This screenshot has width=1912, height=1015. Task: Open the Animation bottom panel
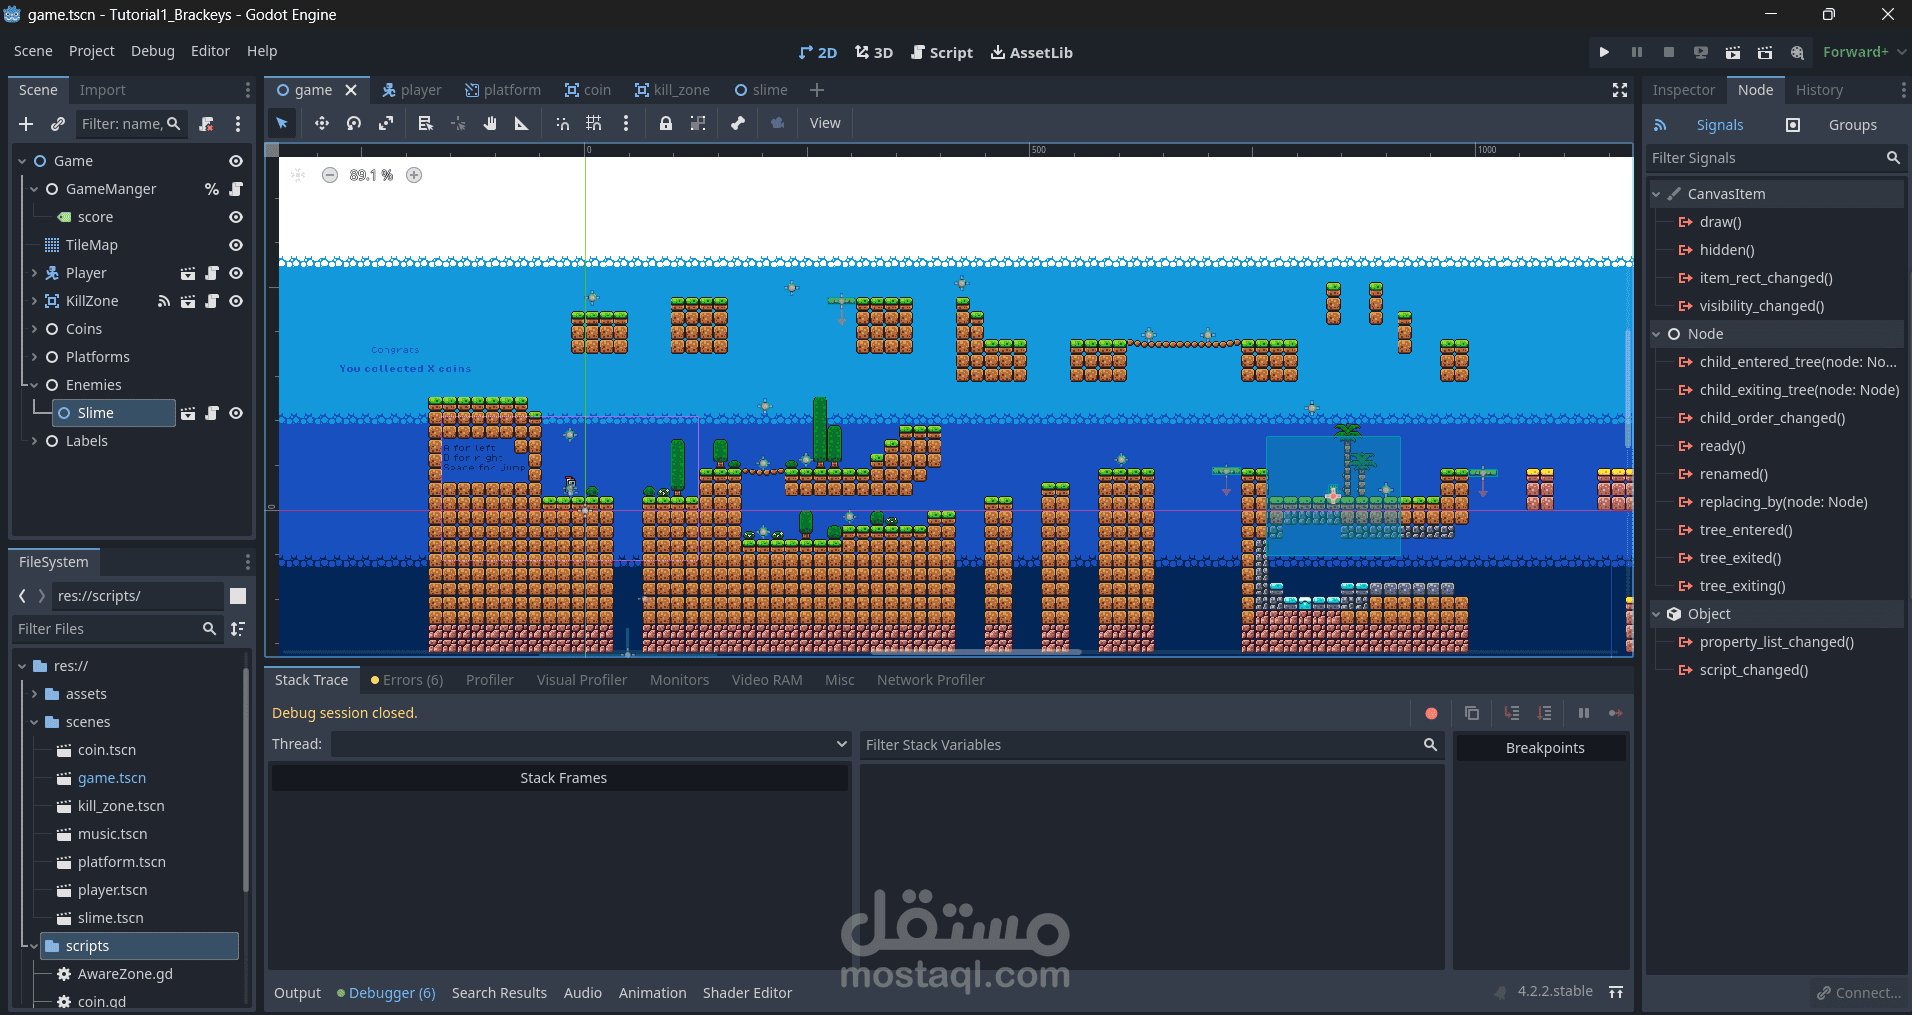[652, 993]
